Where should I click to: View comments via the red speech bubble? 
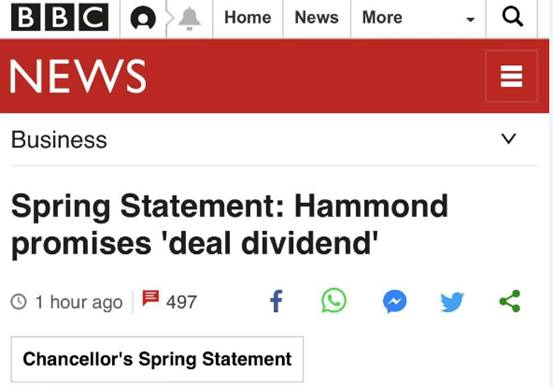151,298
